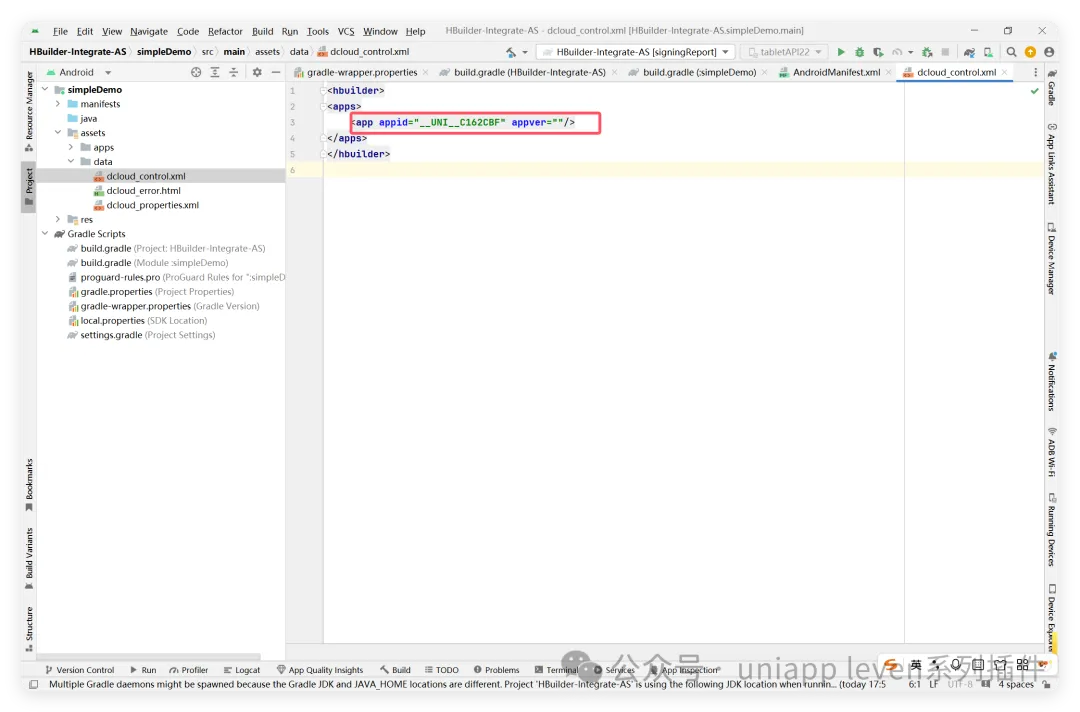Sync Project with Gradle Files icon
This screenshot has height=712, width=1080.
[x=969, y=52]
